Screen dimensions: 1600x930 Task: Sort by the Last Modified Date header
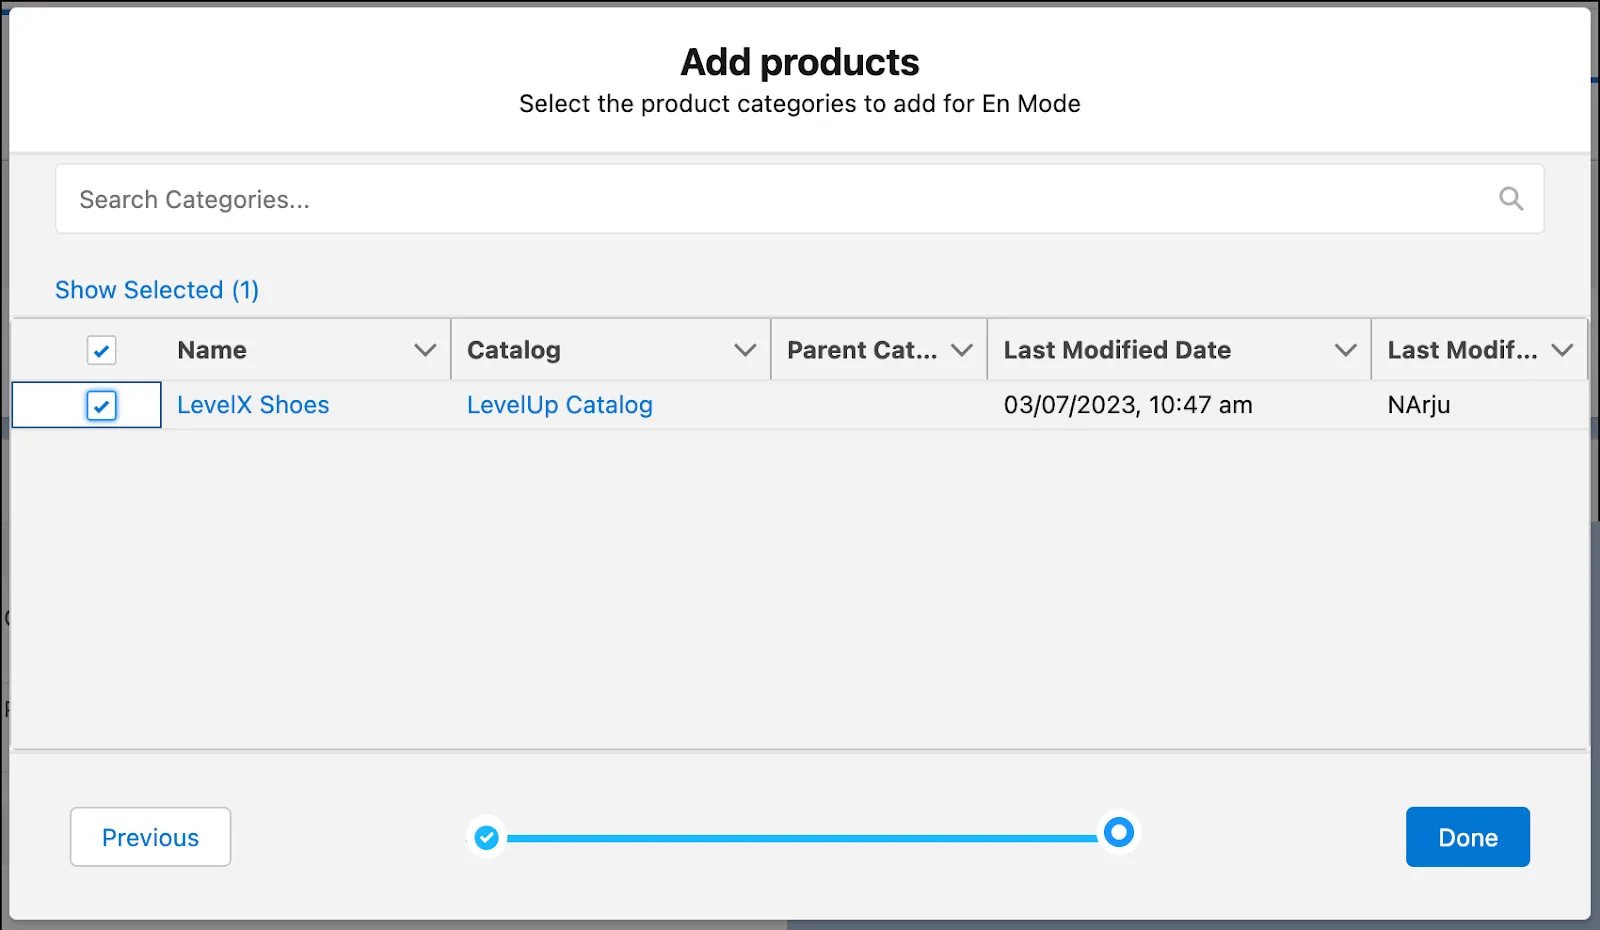(1117, 350)
